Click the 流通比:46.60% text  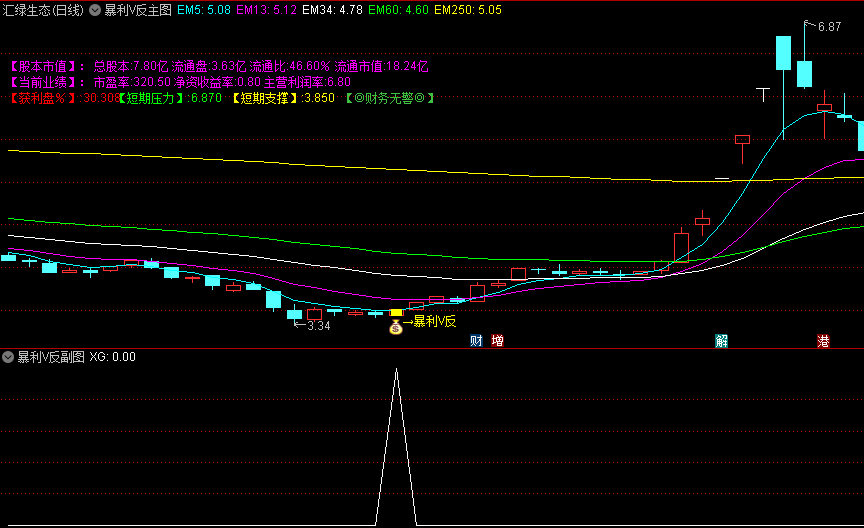pos(289,67)
